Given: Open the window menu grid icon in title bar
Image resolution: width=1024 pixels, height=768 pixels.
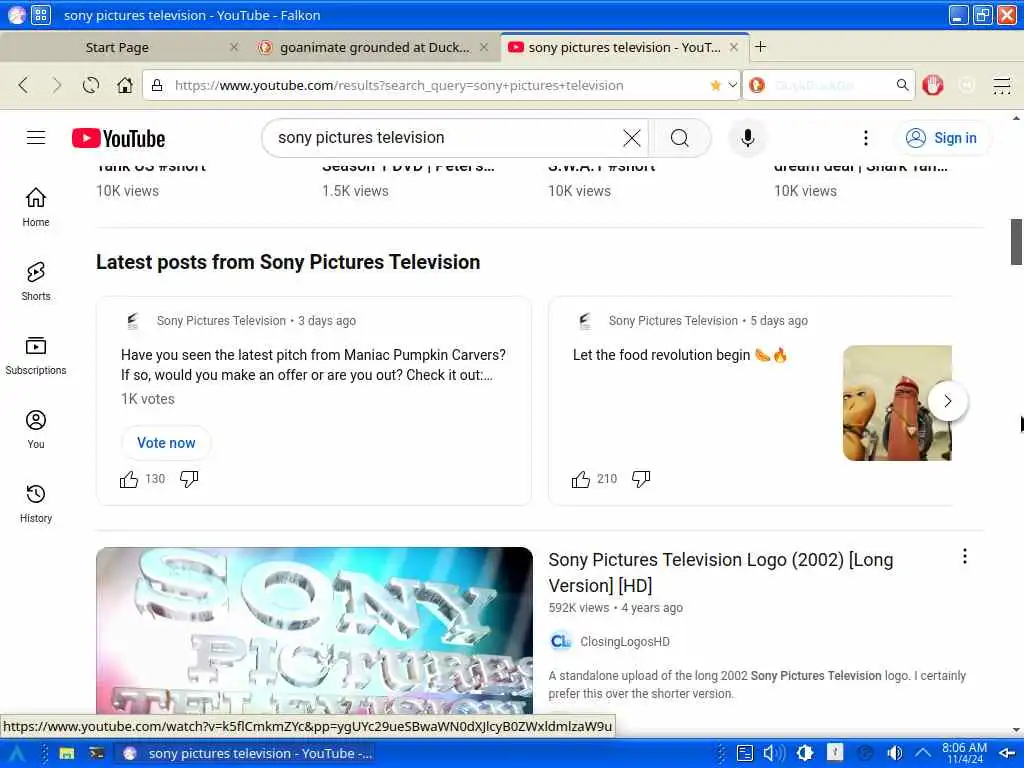Looking at the screenshot, I should [40, 14].
